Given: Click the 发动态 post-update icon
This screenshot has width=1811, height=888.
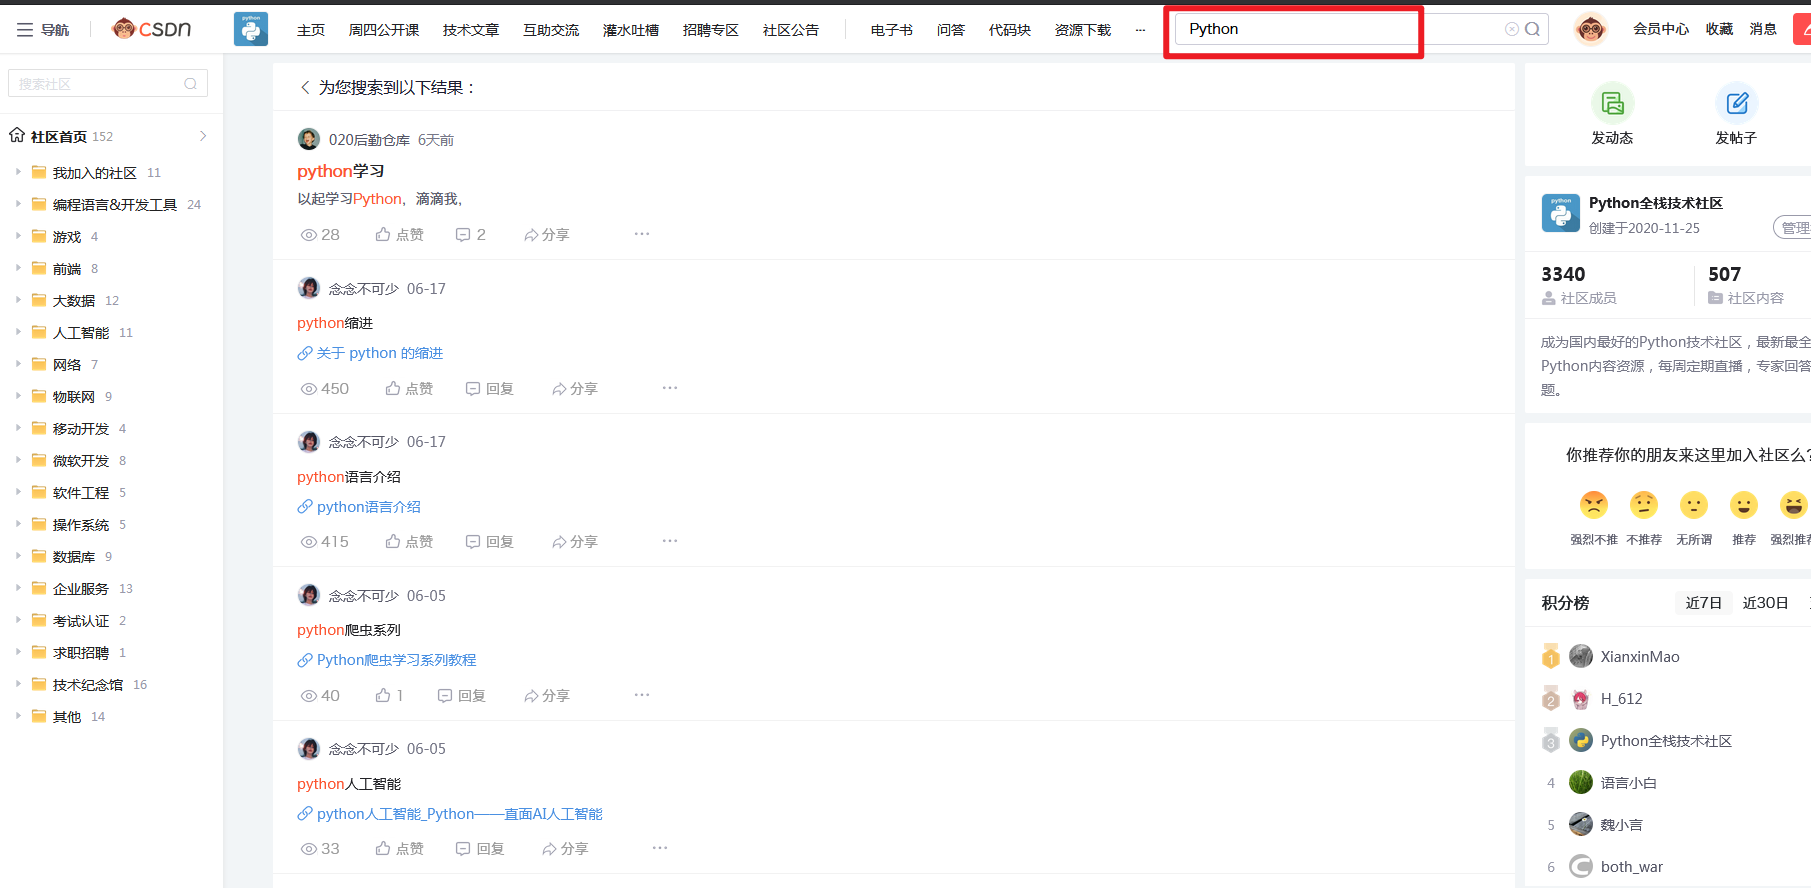Looking at the screenshot, I should pos(1612,103).
